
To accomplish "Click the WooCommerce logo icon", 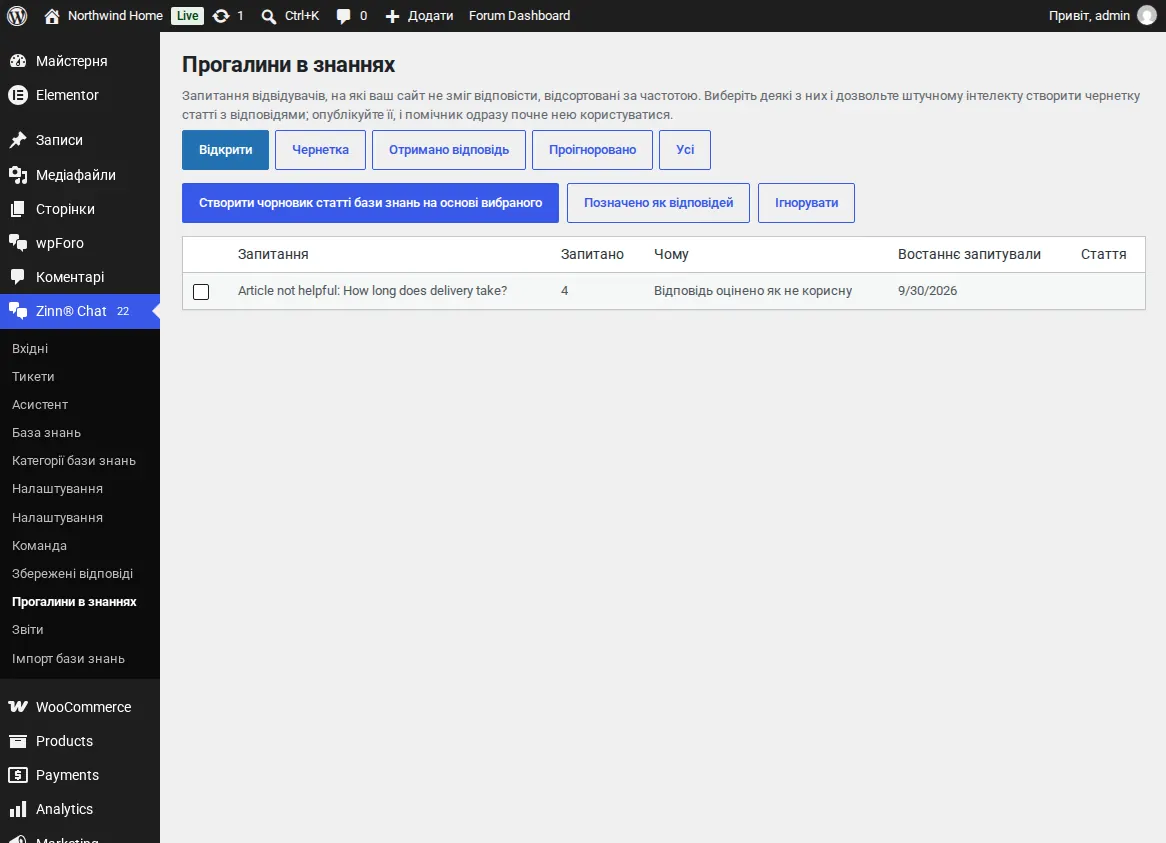I will [x=18, y=707].
